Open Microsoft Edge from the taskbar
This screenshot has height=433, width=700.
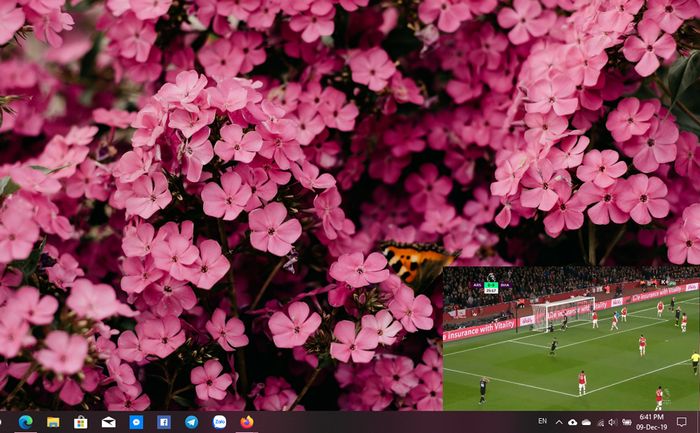point(25,422)
